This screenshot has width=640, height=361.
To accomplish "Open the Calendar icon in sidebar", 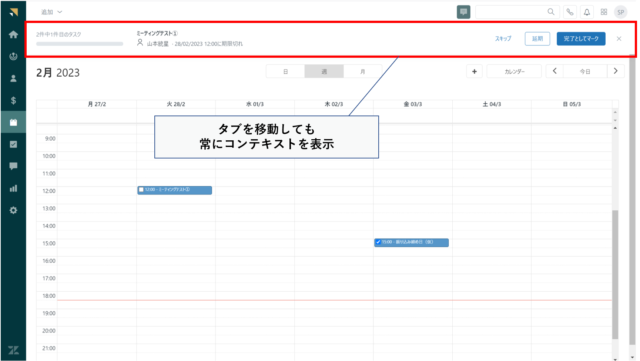I will [13, 122].
